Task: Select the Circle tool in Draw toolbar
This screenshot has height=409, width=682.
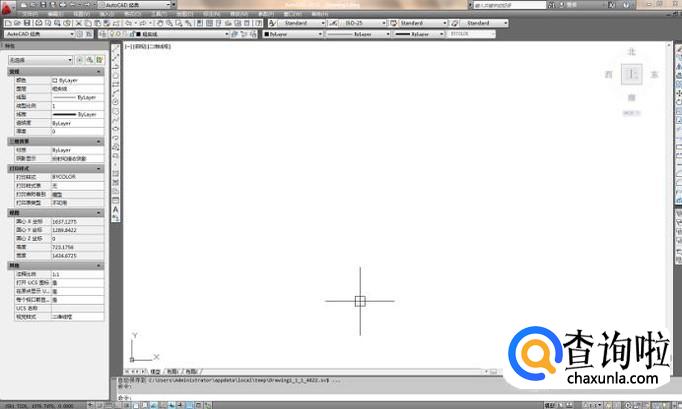Action: (x=116, y=101)
